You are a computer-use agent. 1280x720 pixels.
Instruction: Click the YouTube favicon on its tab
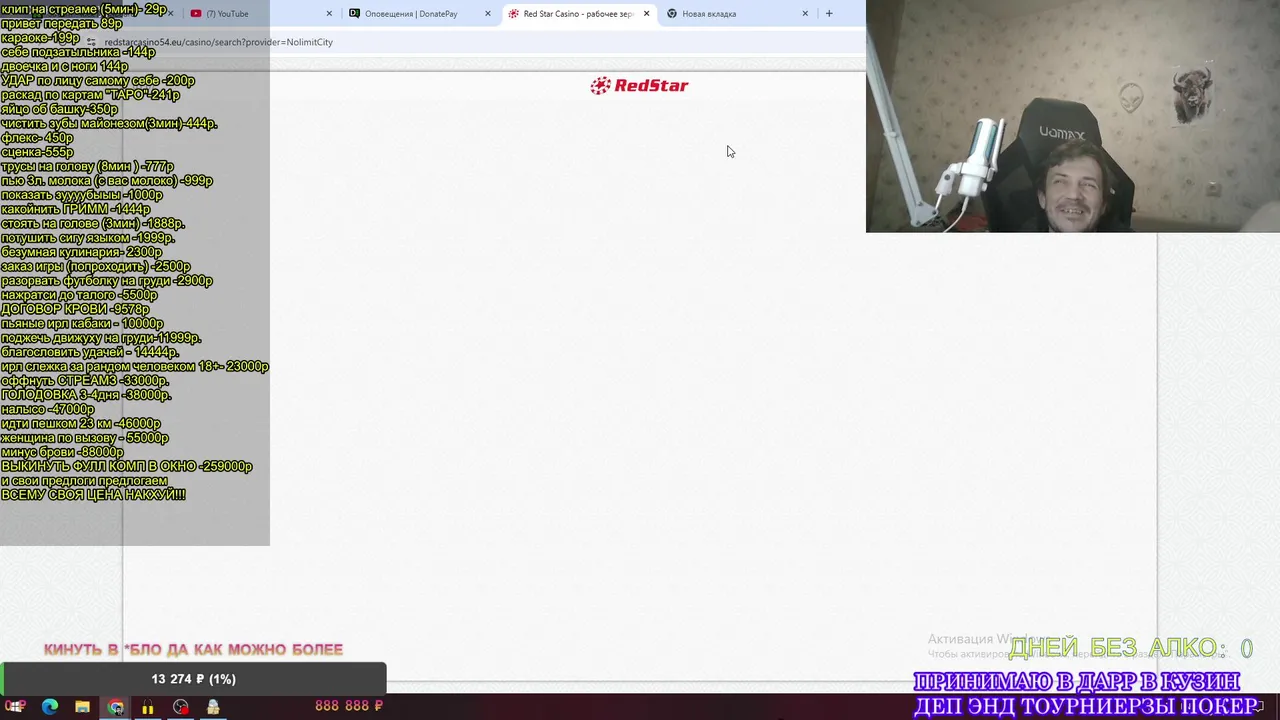[x=196, y=14]
